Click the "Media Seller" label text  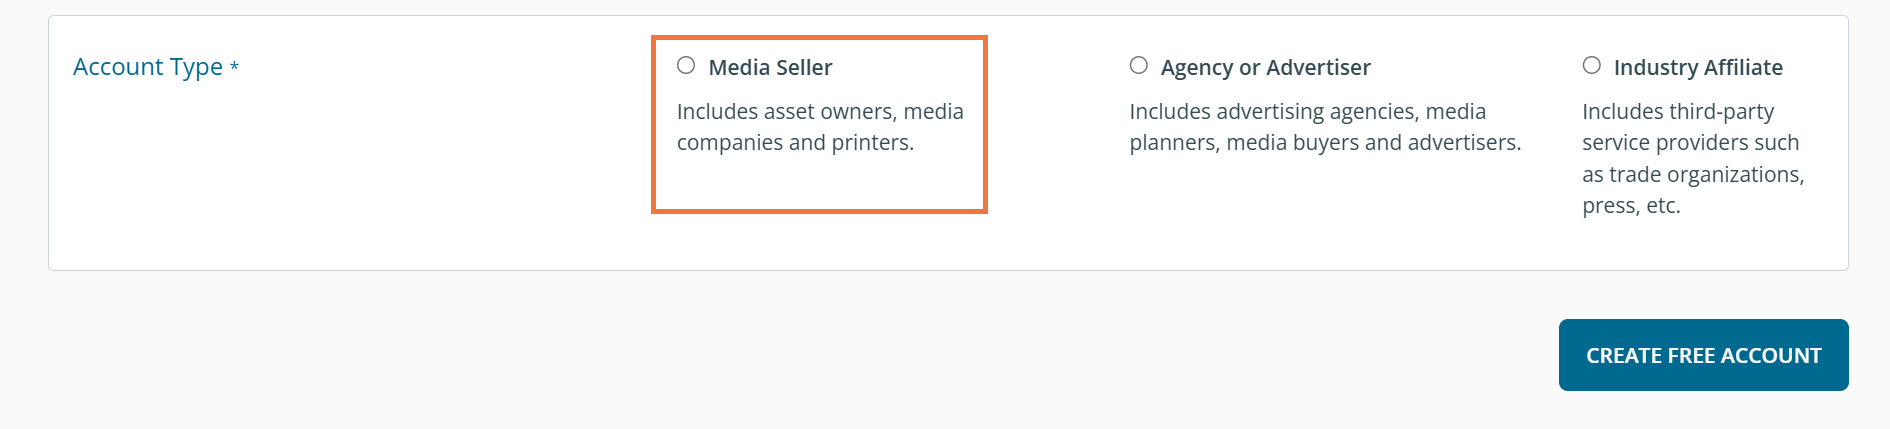coord(770,68)
